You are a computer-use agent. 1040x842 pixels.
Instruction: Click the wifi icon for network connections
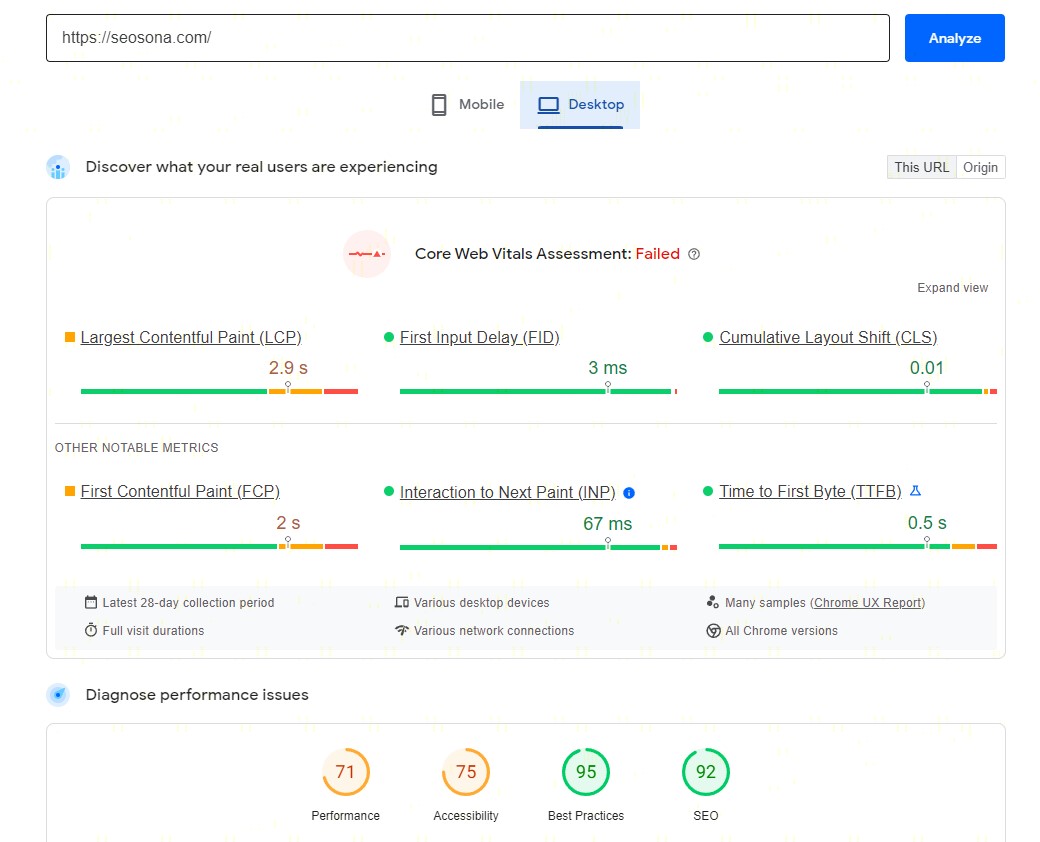pos(401,630)
